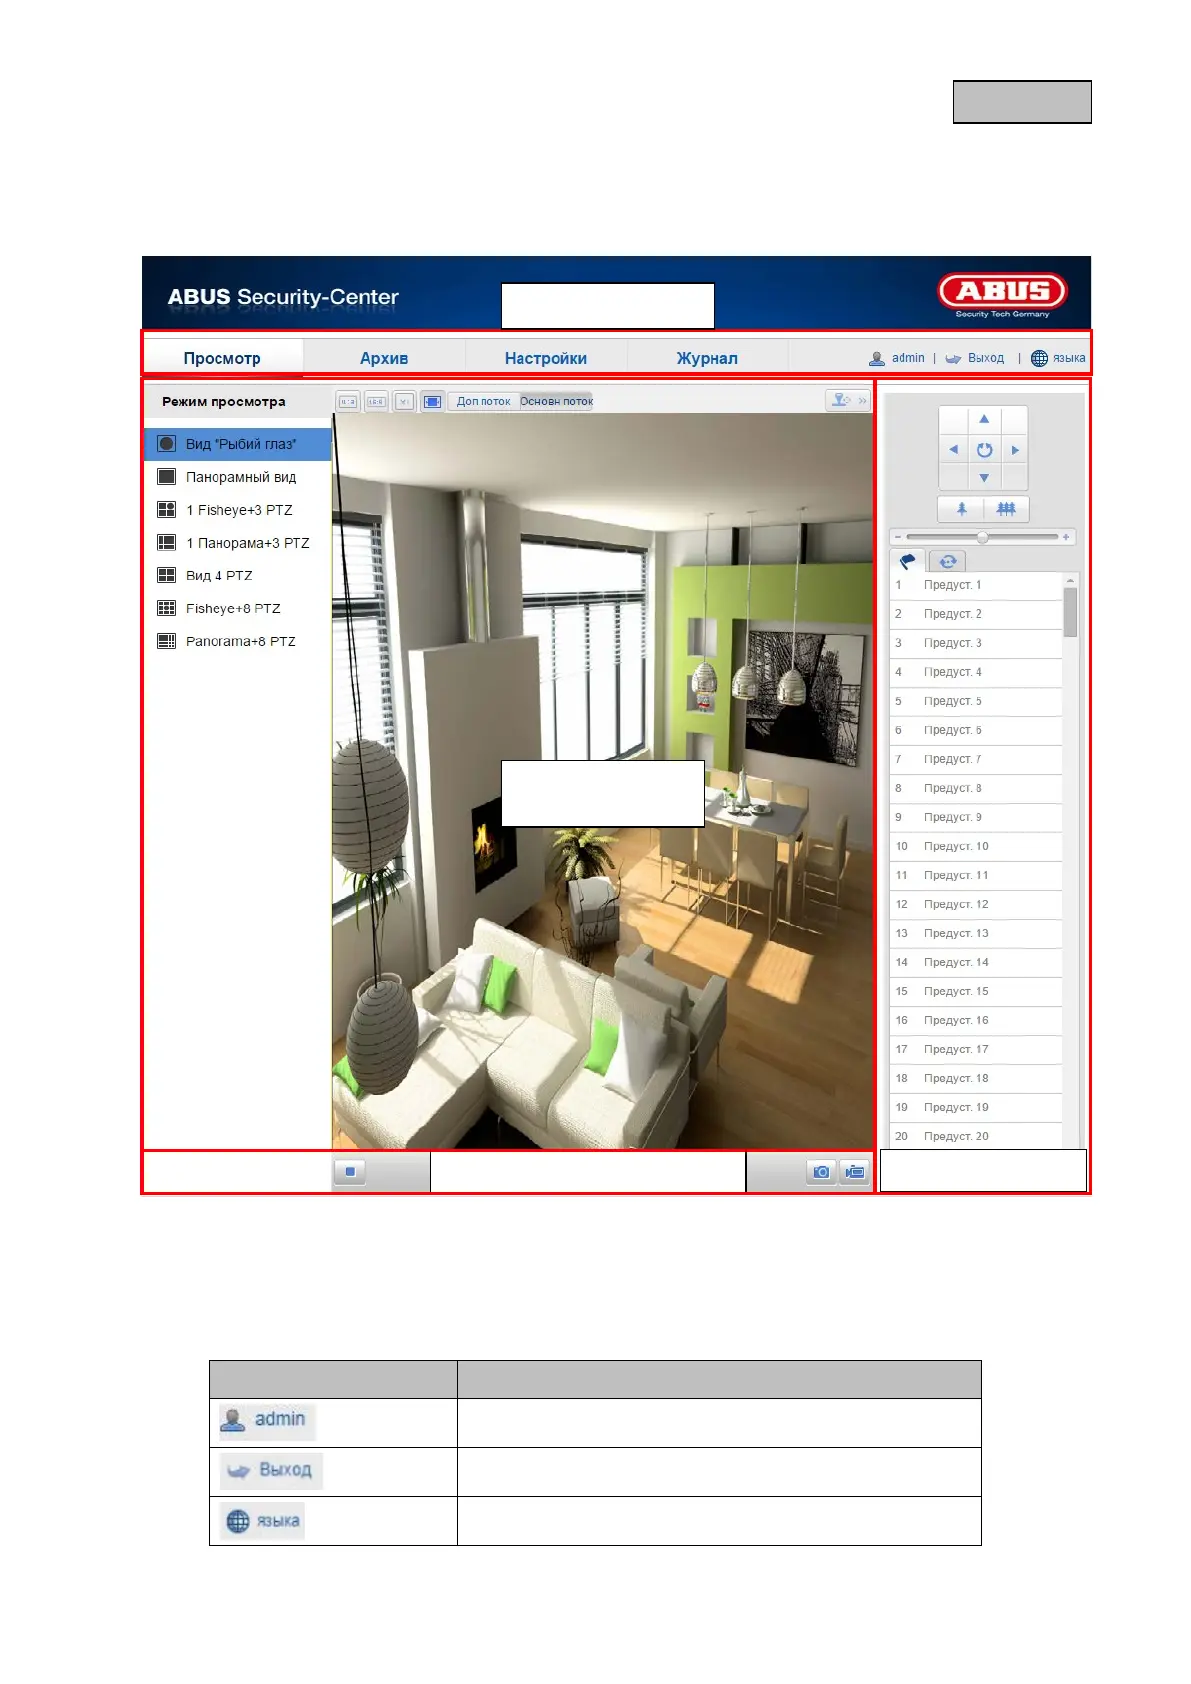Select preset Предуст. 4
1191x1684 pixels.
976,672
